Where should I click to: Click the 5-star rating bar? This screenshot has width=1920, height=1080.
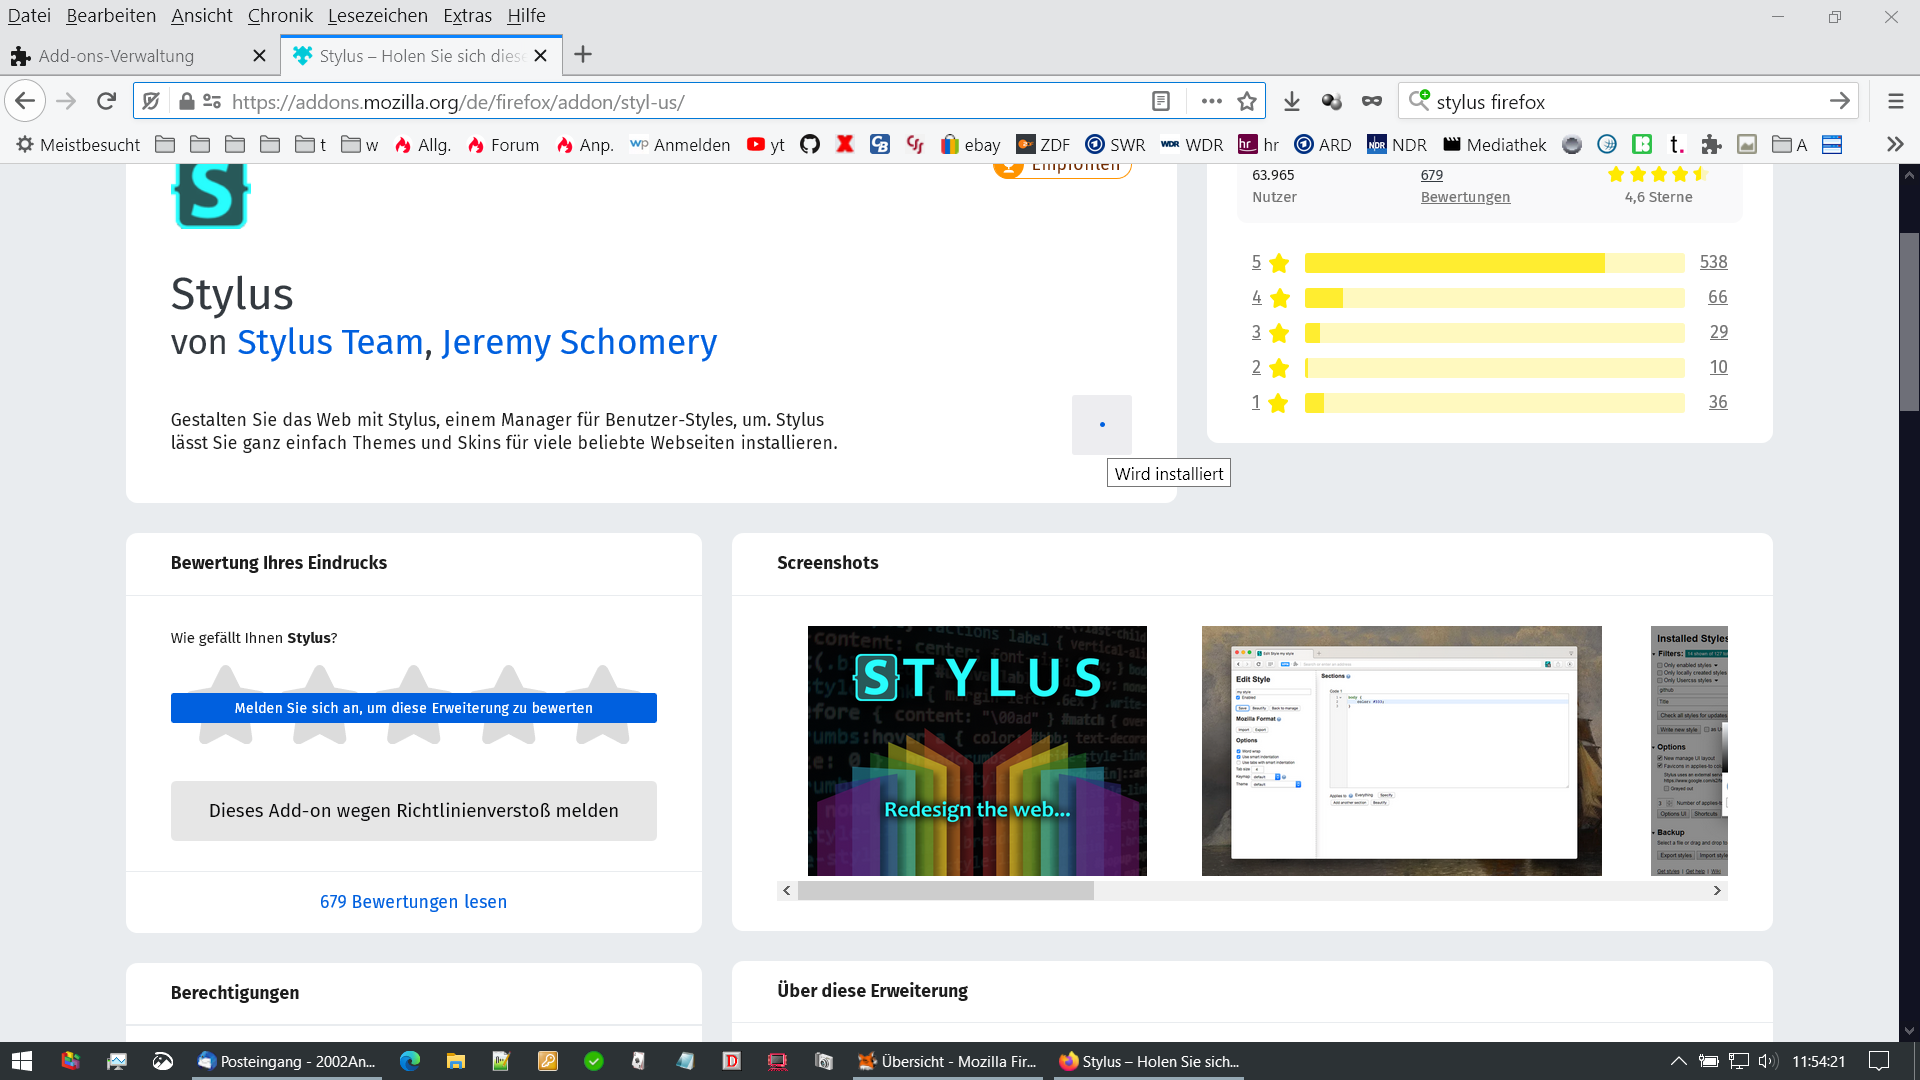[x=1493, y=262]
